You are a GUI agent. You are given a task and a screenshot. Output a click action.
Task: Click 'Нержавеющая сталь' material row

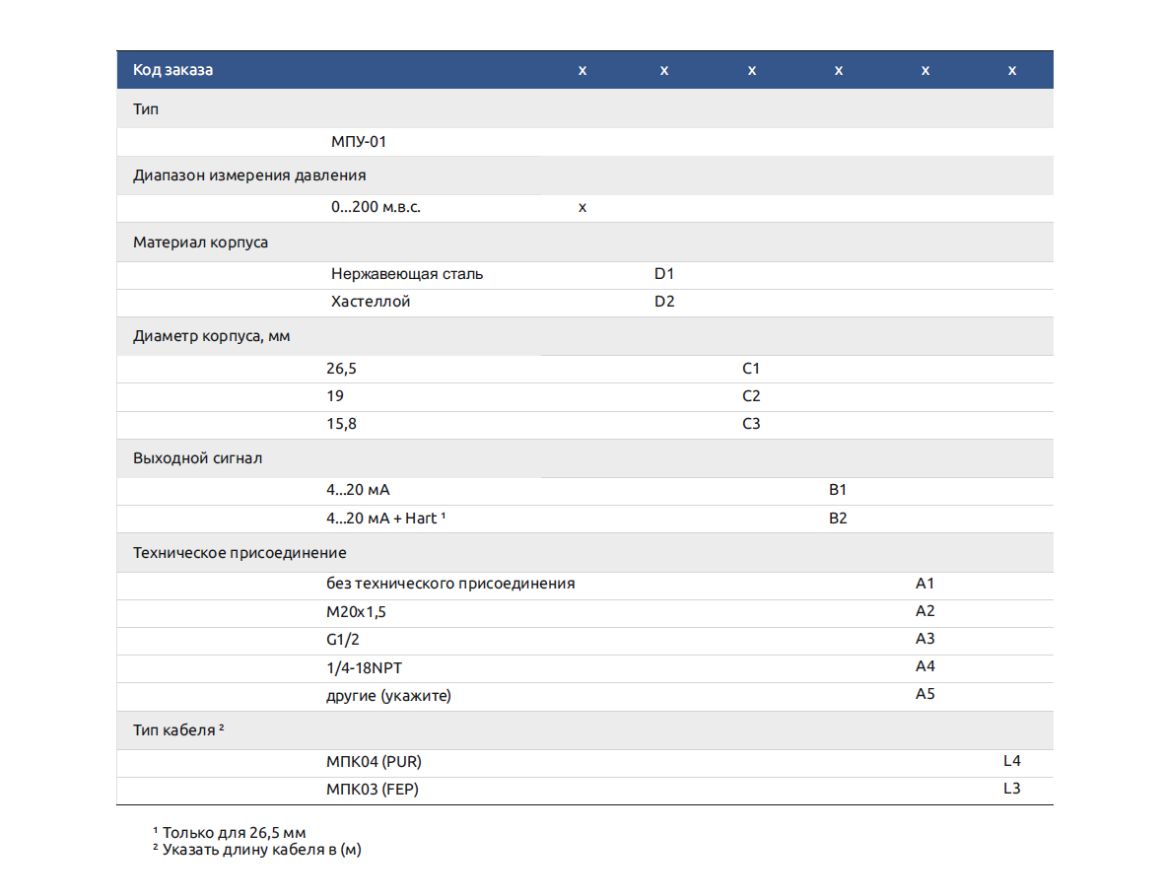click(x=406, y=274)
